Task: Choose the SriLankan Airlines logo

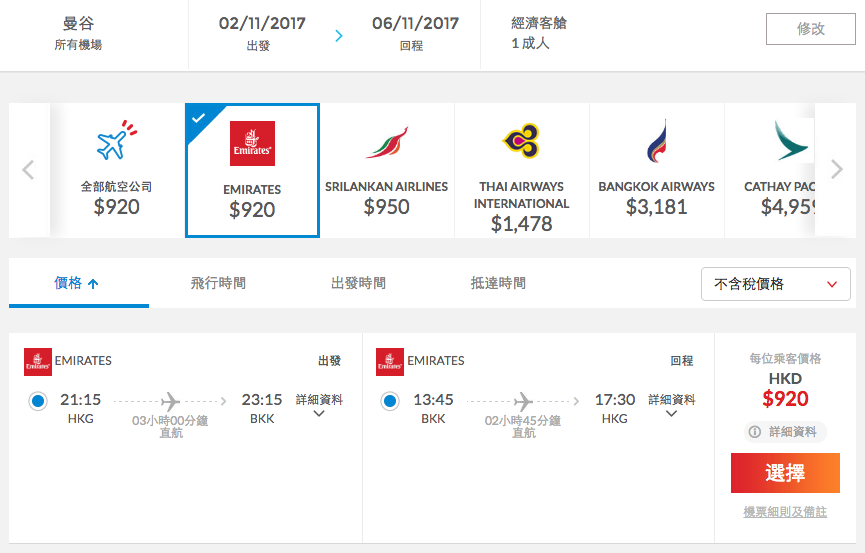Action: coord(386,142)
